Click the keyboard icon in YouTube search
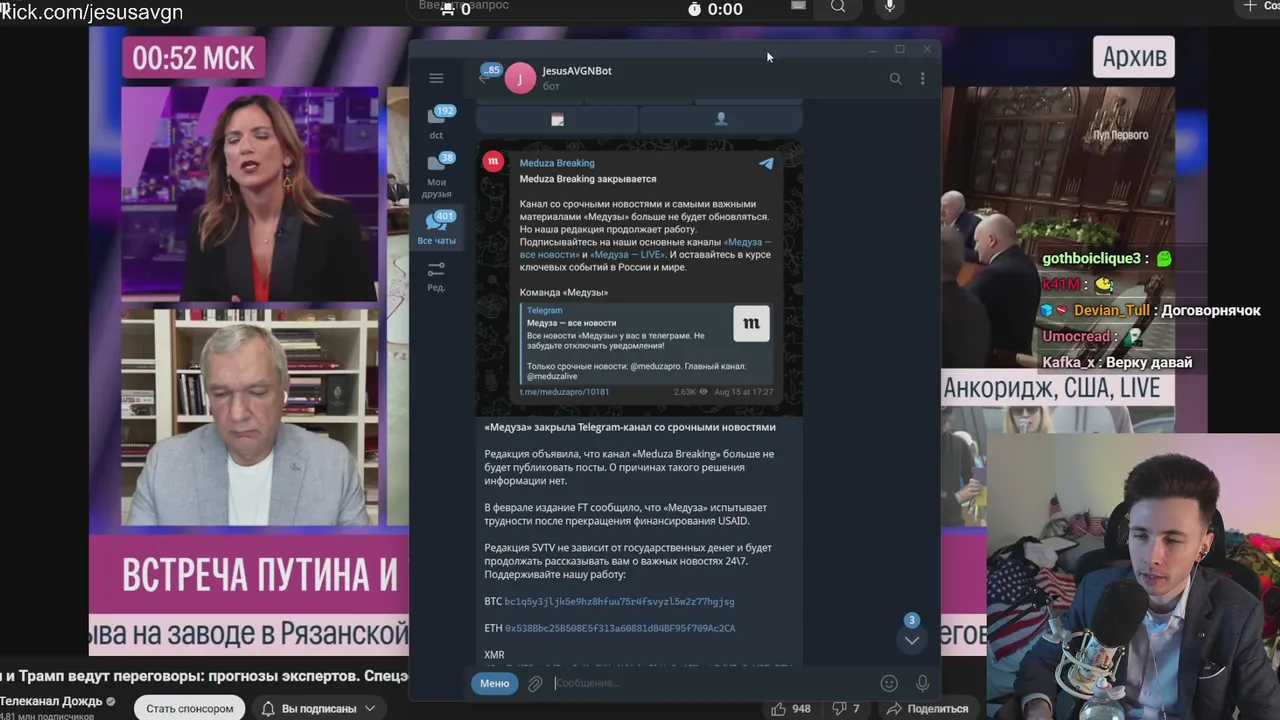The height and width of the screenshot is (720, 1280). (x=798, y=6)
